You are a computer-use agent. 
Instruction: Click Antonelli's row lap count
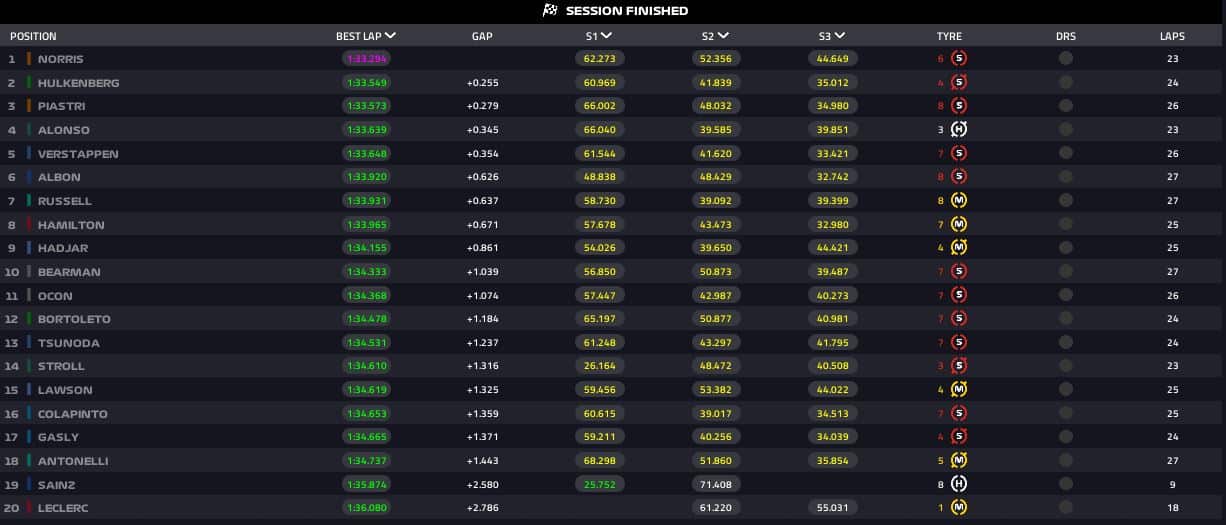point(1172,461)
